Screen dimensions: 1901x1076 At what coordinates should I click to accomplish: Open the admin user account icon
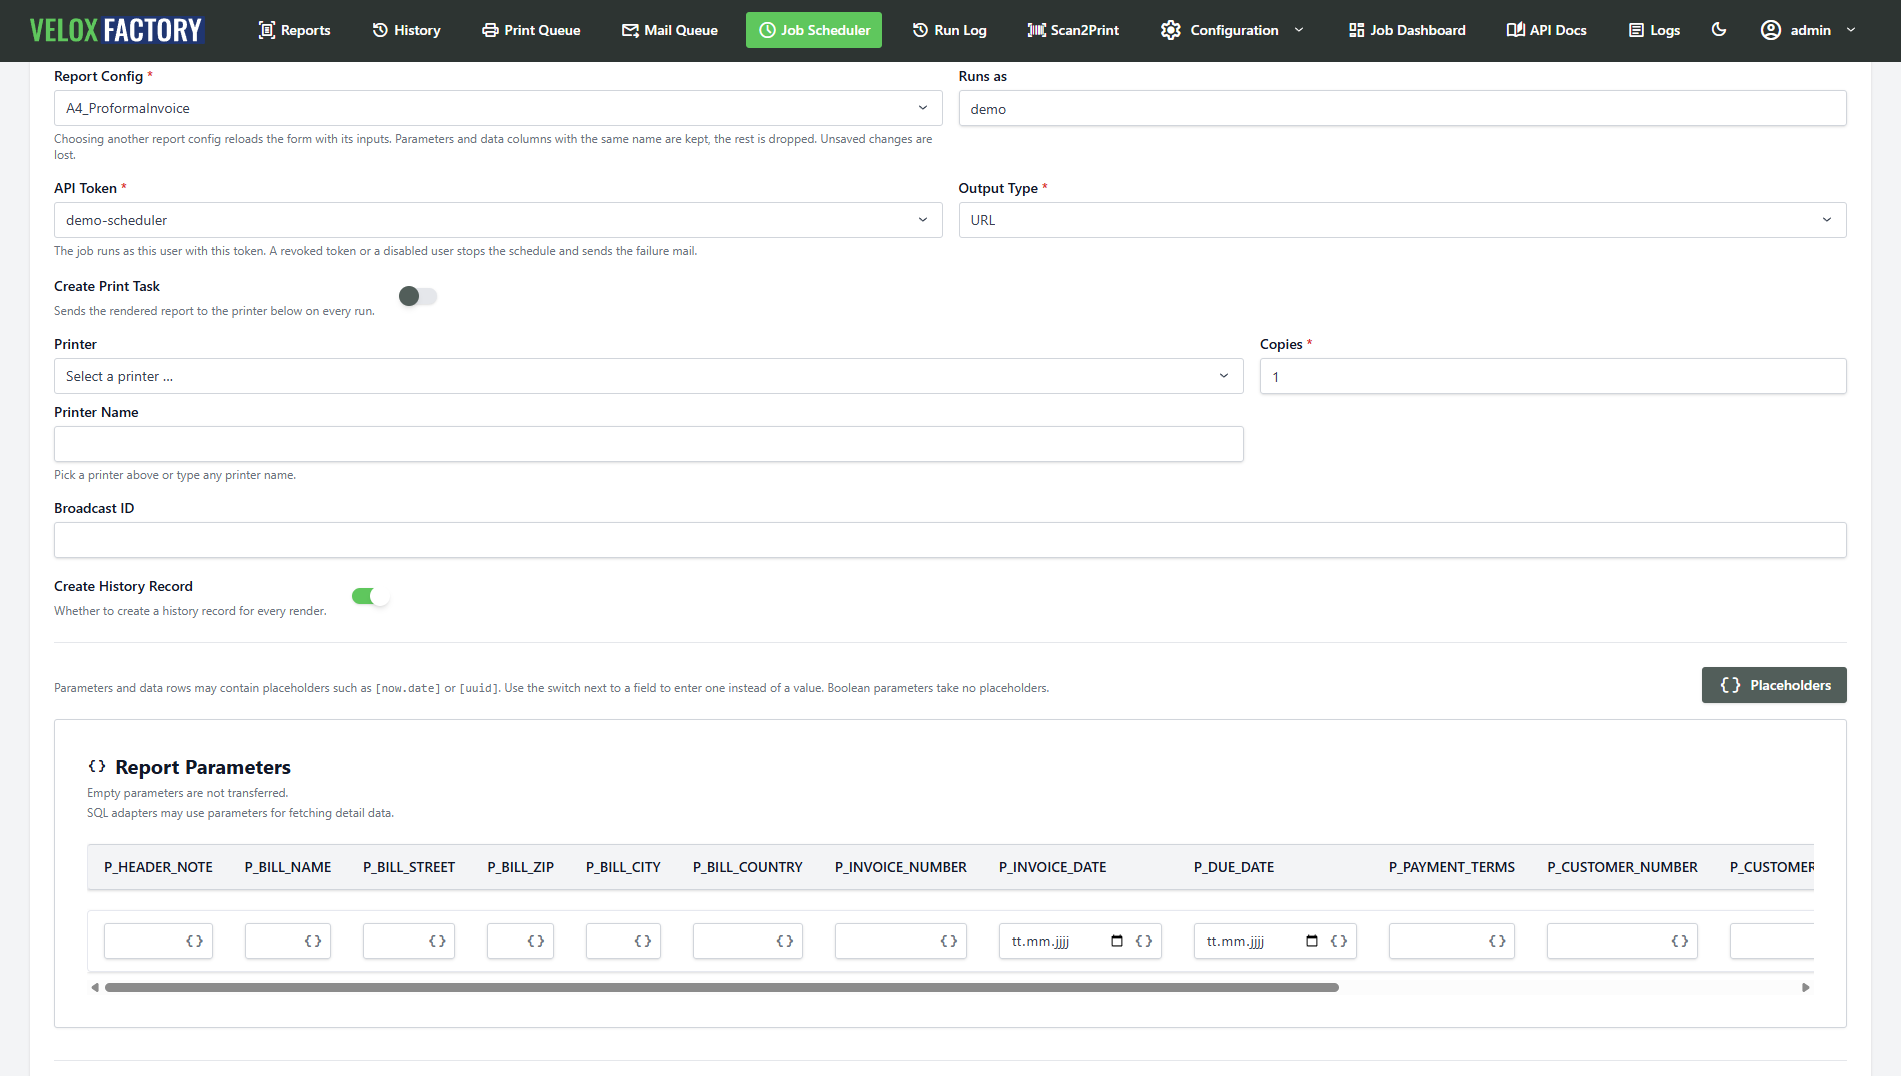(1771, 30)
